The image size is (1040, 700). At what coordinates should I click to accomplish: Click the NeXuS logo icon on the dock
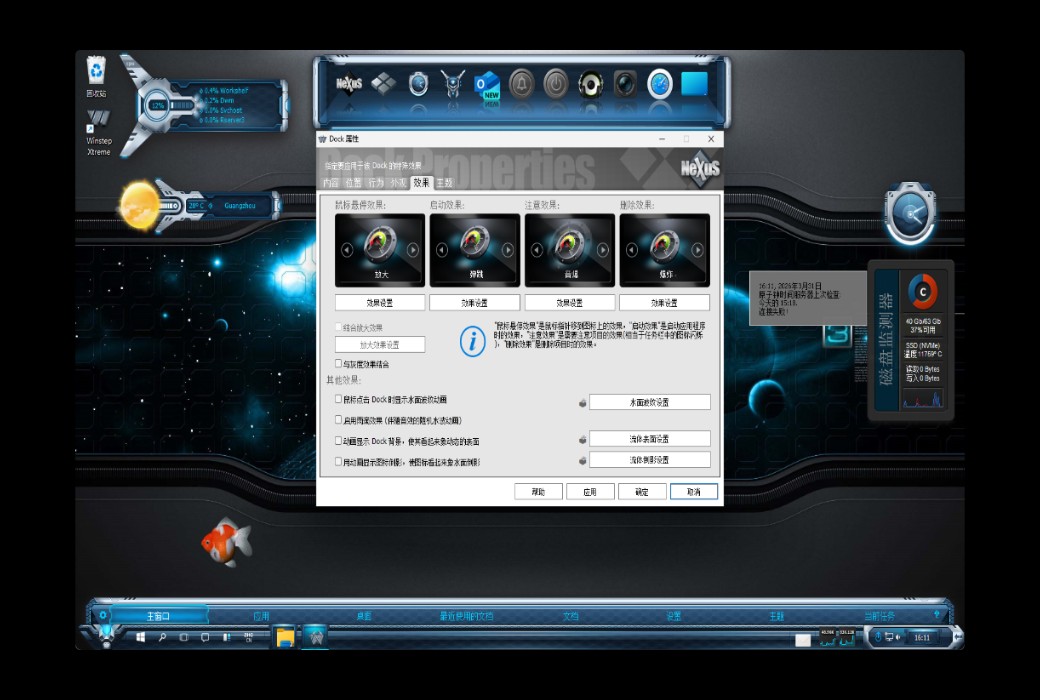click(x=347, y=85)
